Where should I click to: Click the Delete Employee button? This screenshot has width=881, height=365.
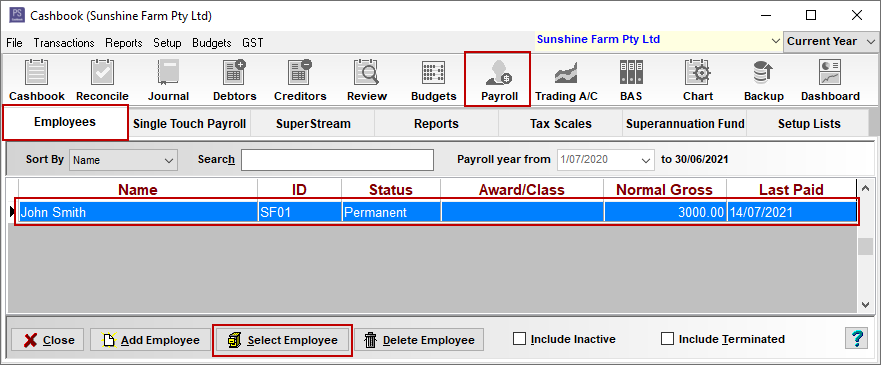pyautogui.click(x=419, y=340)
